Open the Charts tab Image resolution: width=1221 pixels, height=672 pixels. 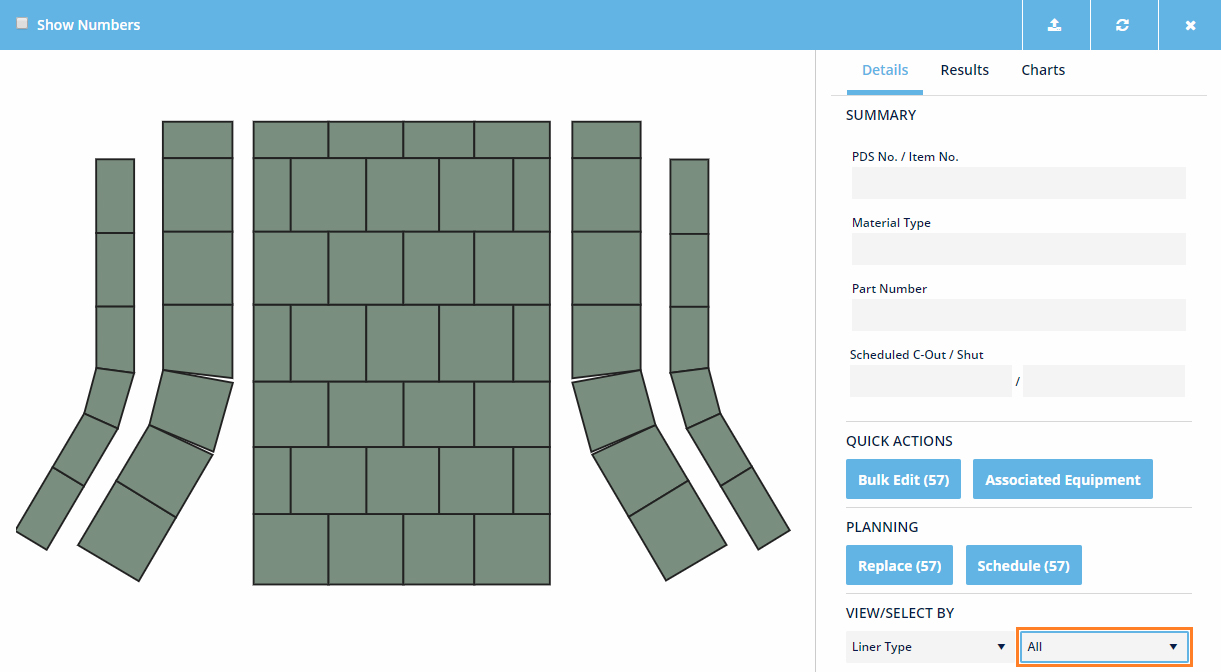(x=1043, y=70)
